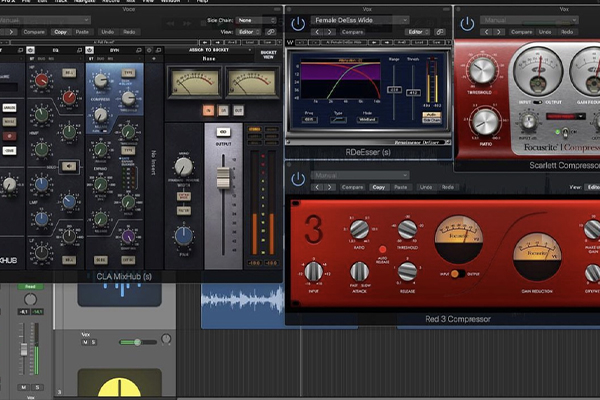Click Copy in the CLA MixHub window

tap(60, 32)
